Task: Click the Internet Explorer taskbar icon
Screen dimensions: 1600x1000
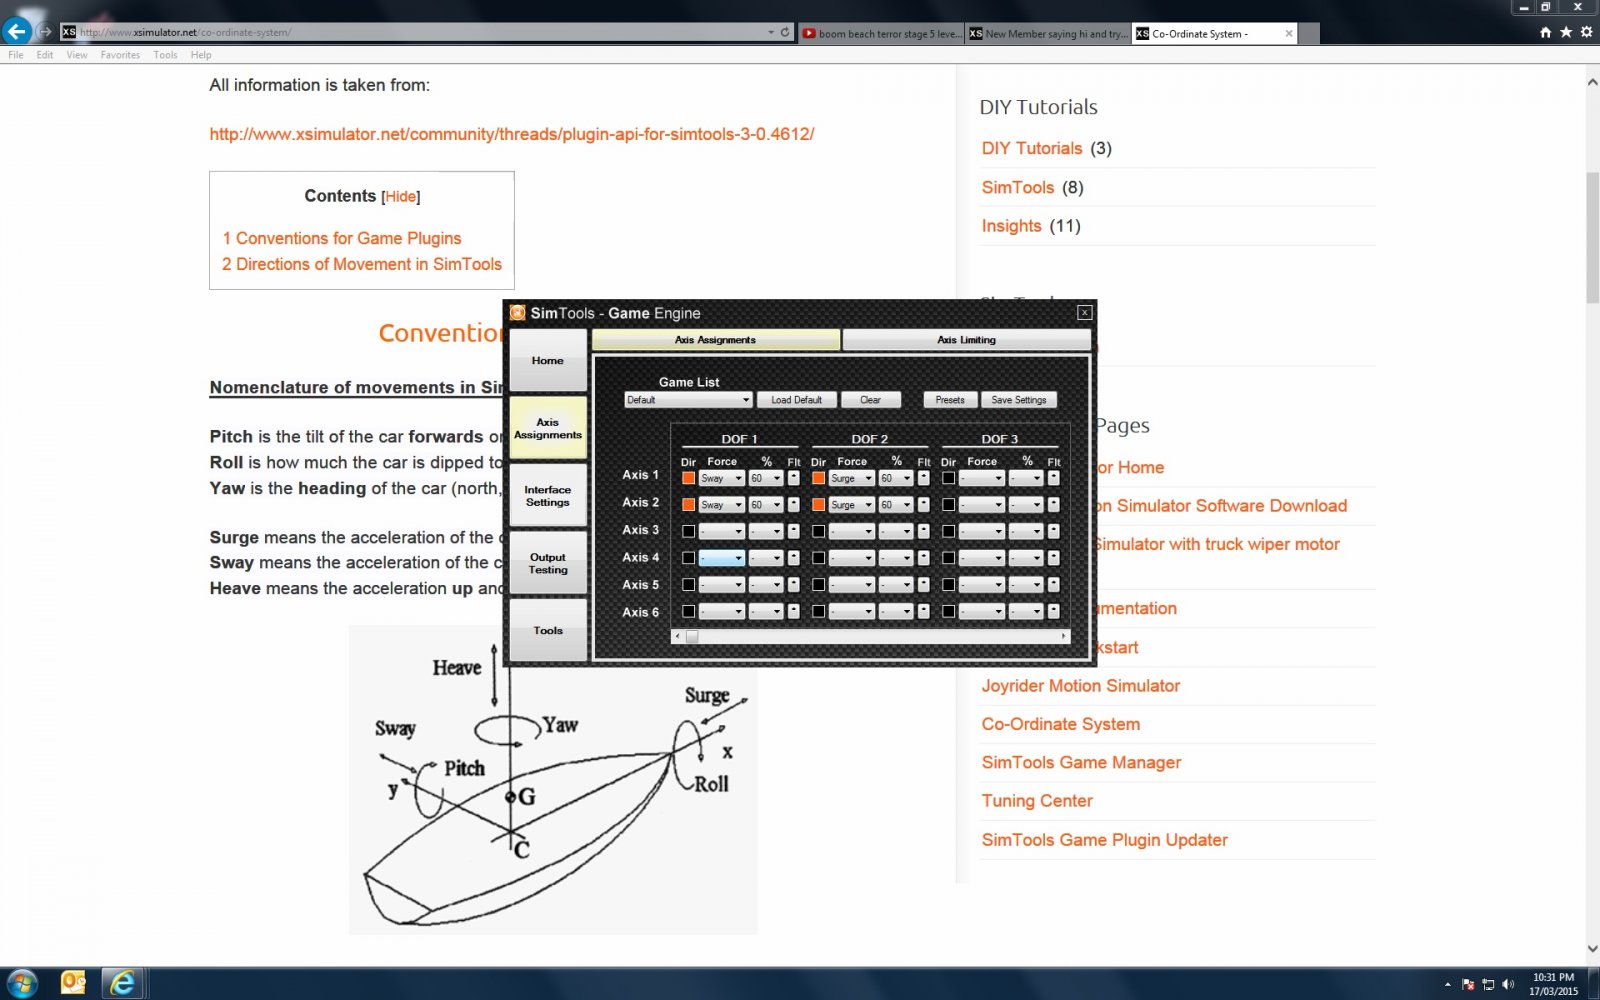Action: pyautogui.click(x=122, y=983)
